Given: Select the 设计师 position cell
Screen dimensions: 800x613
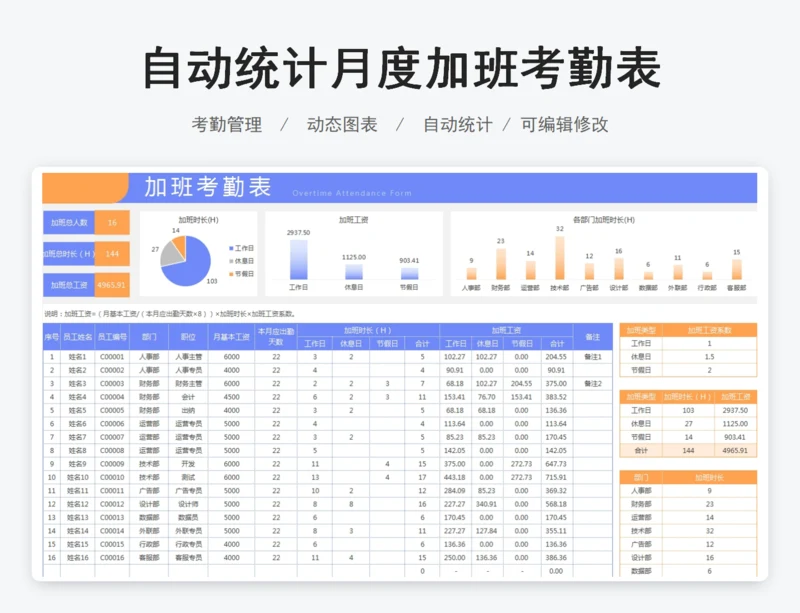Looking at the screenshot, I should (188, 504).
